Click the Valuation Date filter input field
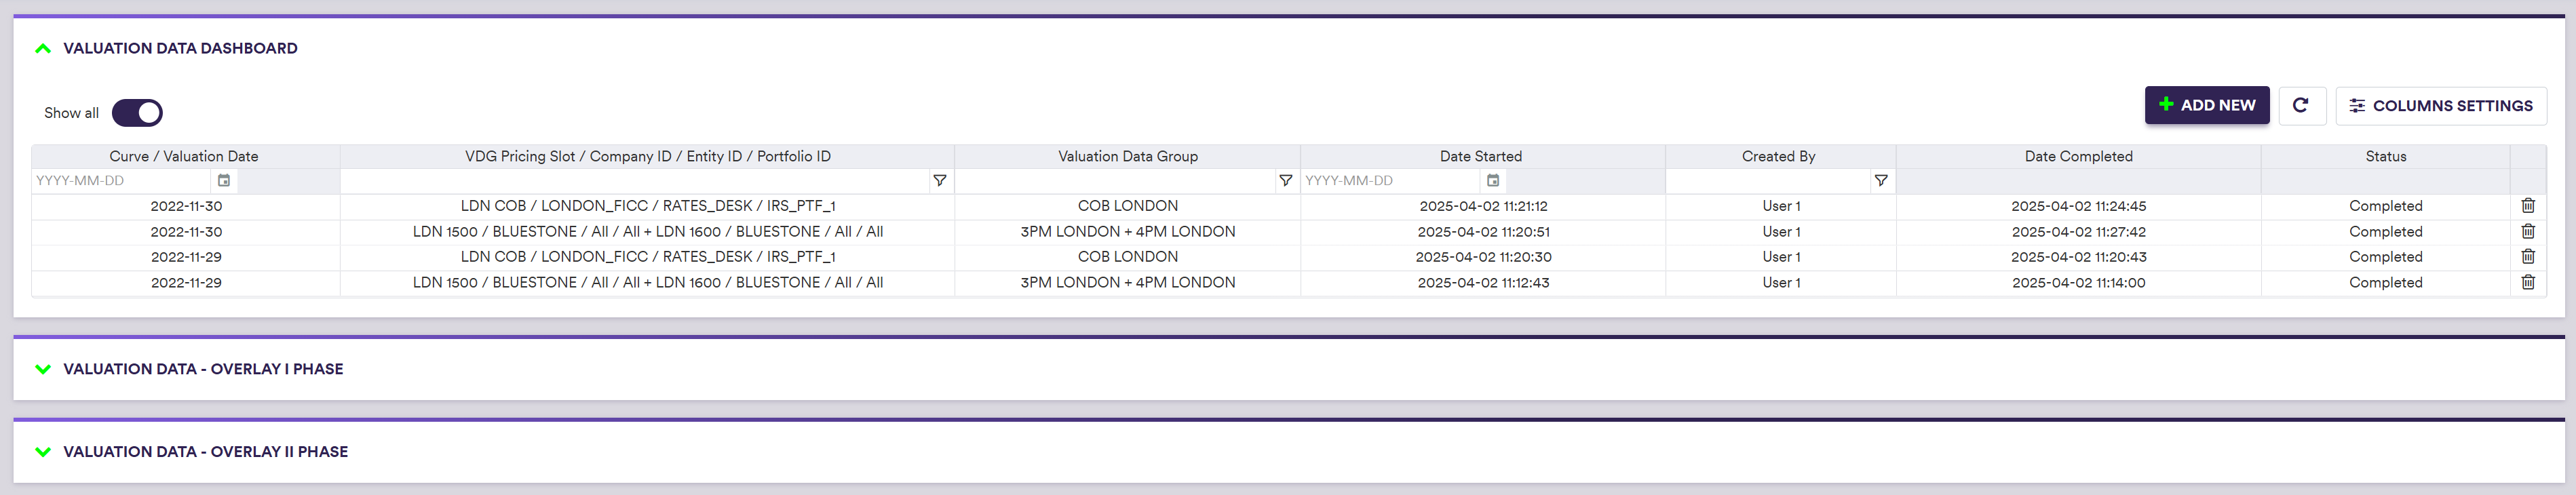 pos(120,181)
